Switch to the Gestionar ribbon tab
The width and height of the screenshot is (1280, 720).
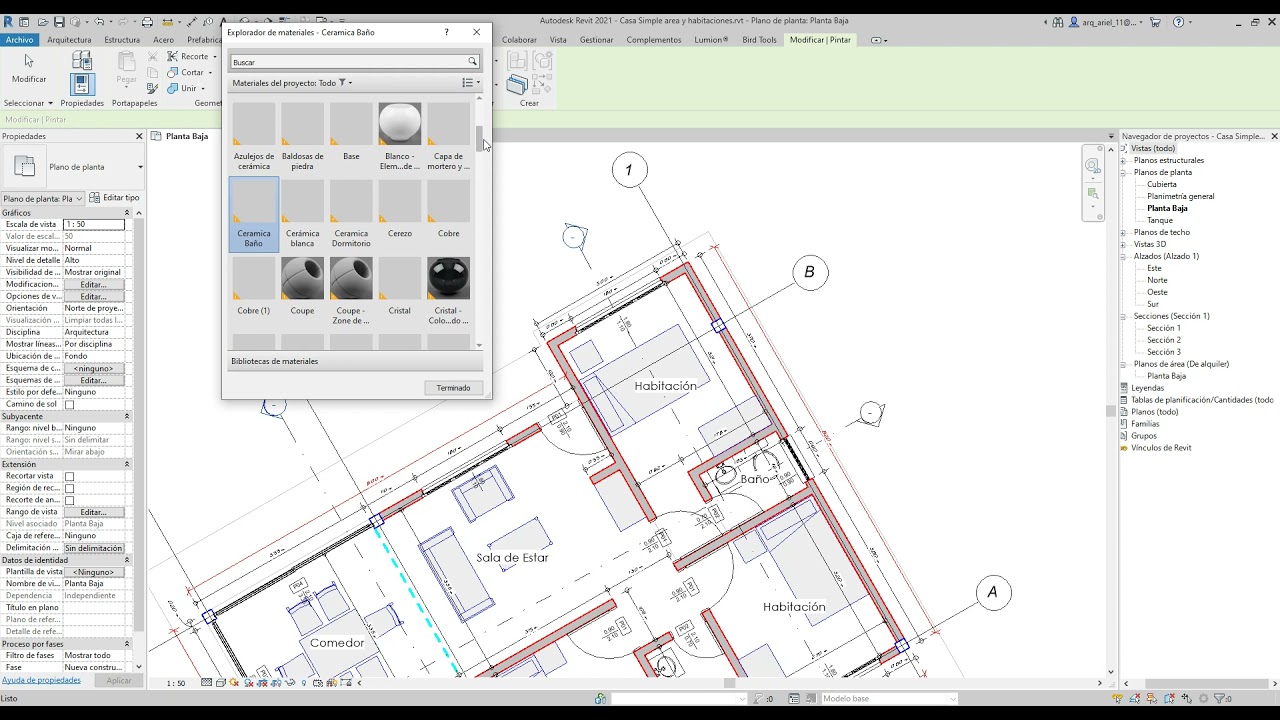pyautogui.click(x=597, y=40)
